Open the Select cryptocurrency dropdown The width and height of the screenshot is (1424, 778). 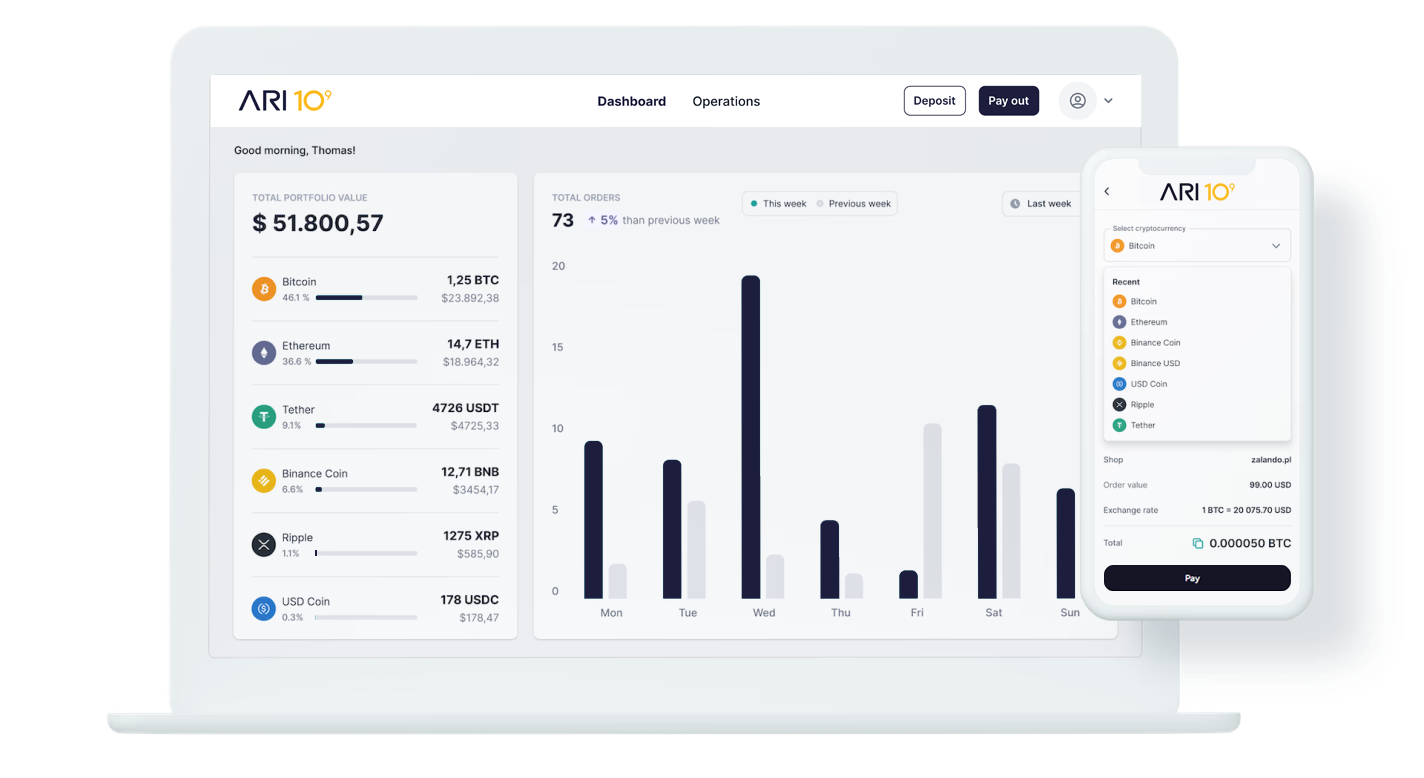pos(1197,246)
